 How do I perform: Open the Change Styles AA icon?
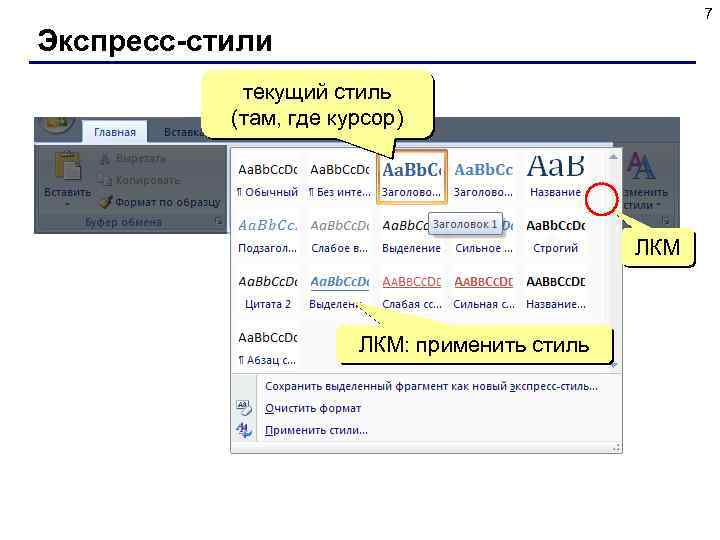coord(641,166)
